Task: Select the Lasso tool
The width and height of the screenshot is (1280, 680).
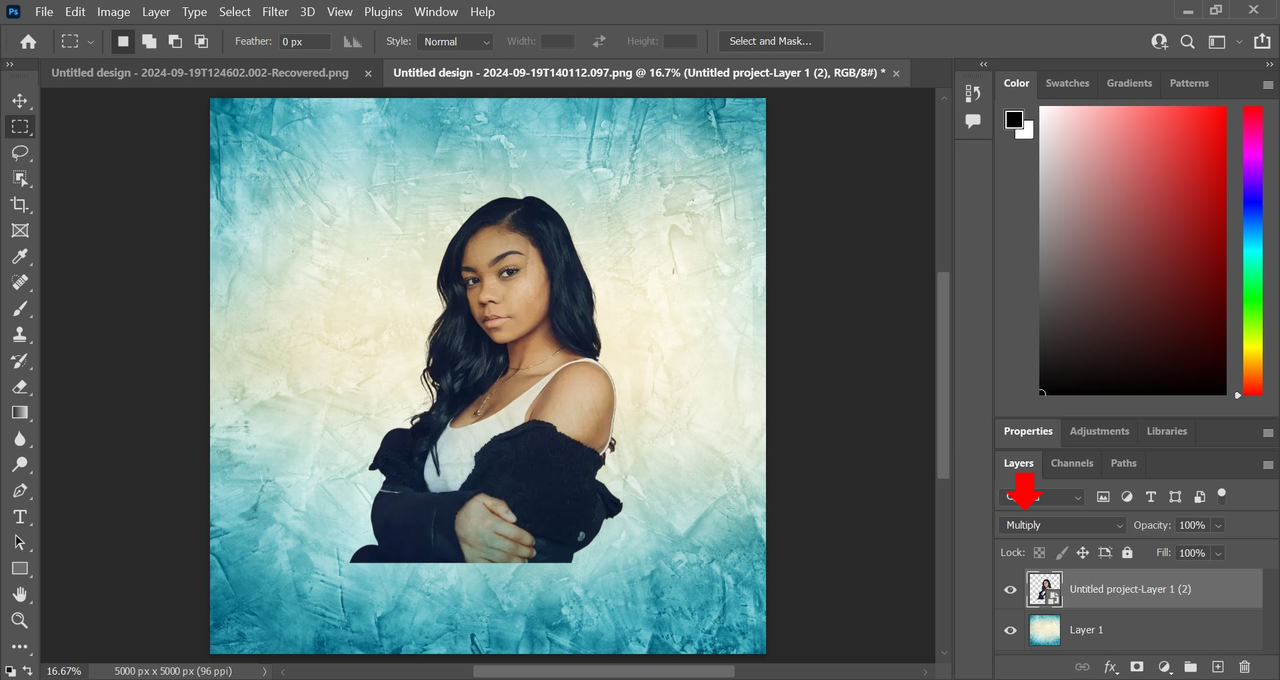Action: coord(19,153)
